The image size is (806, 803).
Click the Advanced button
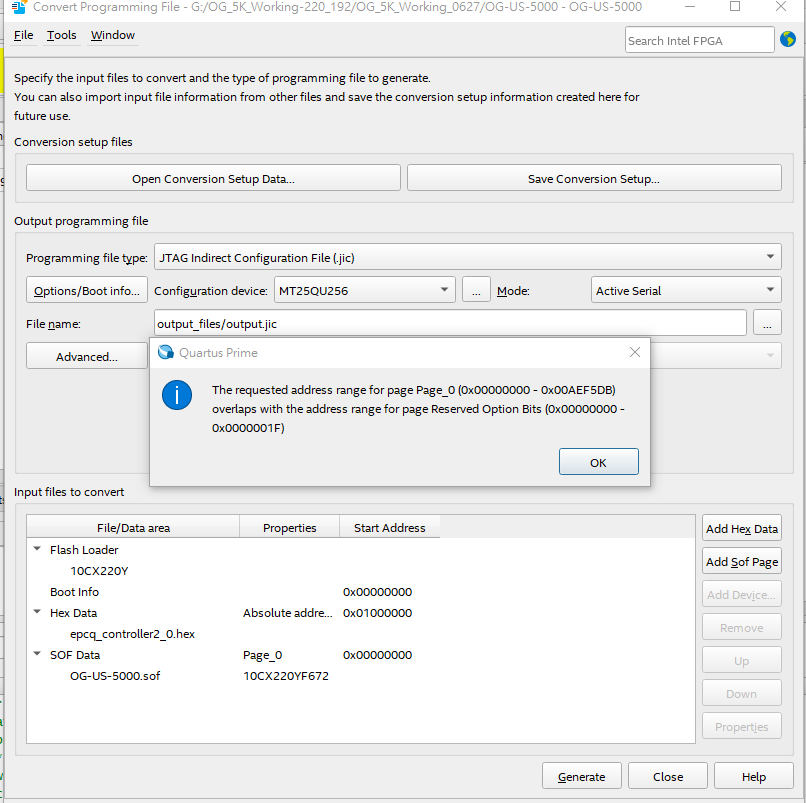pos(87,356)
